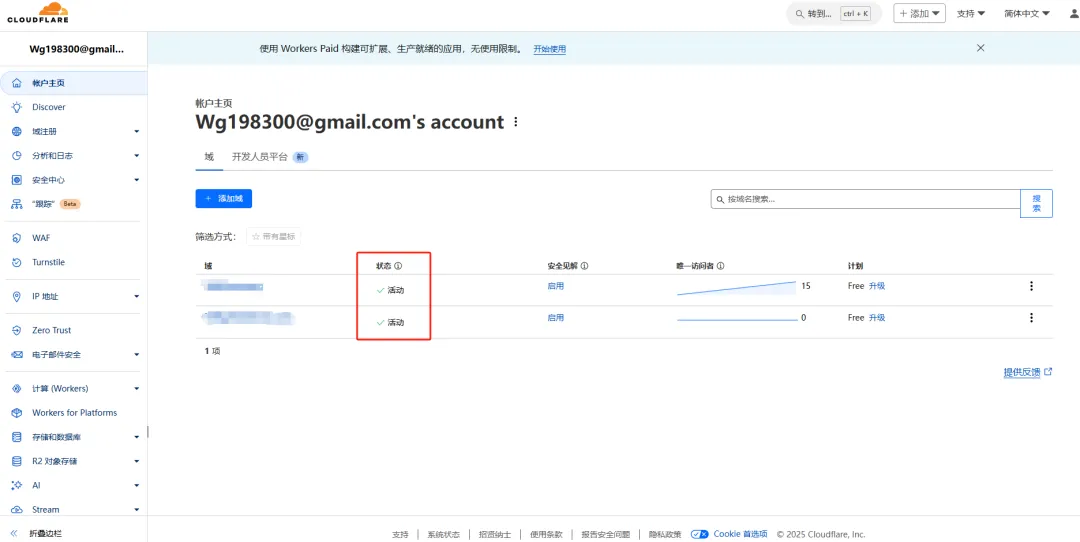Image resolution: width=1080 pixels, height=542 pixels.
Task: Expand the R2 object storage section arrow
Action: [136, 461]
